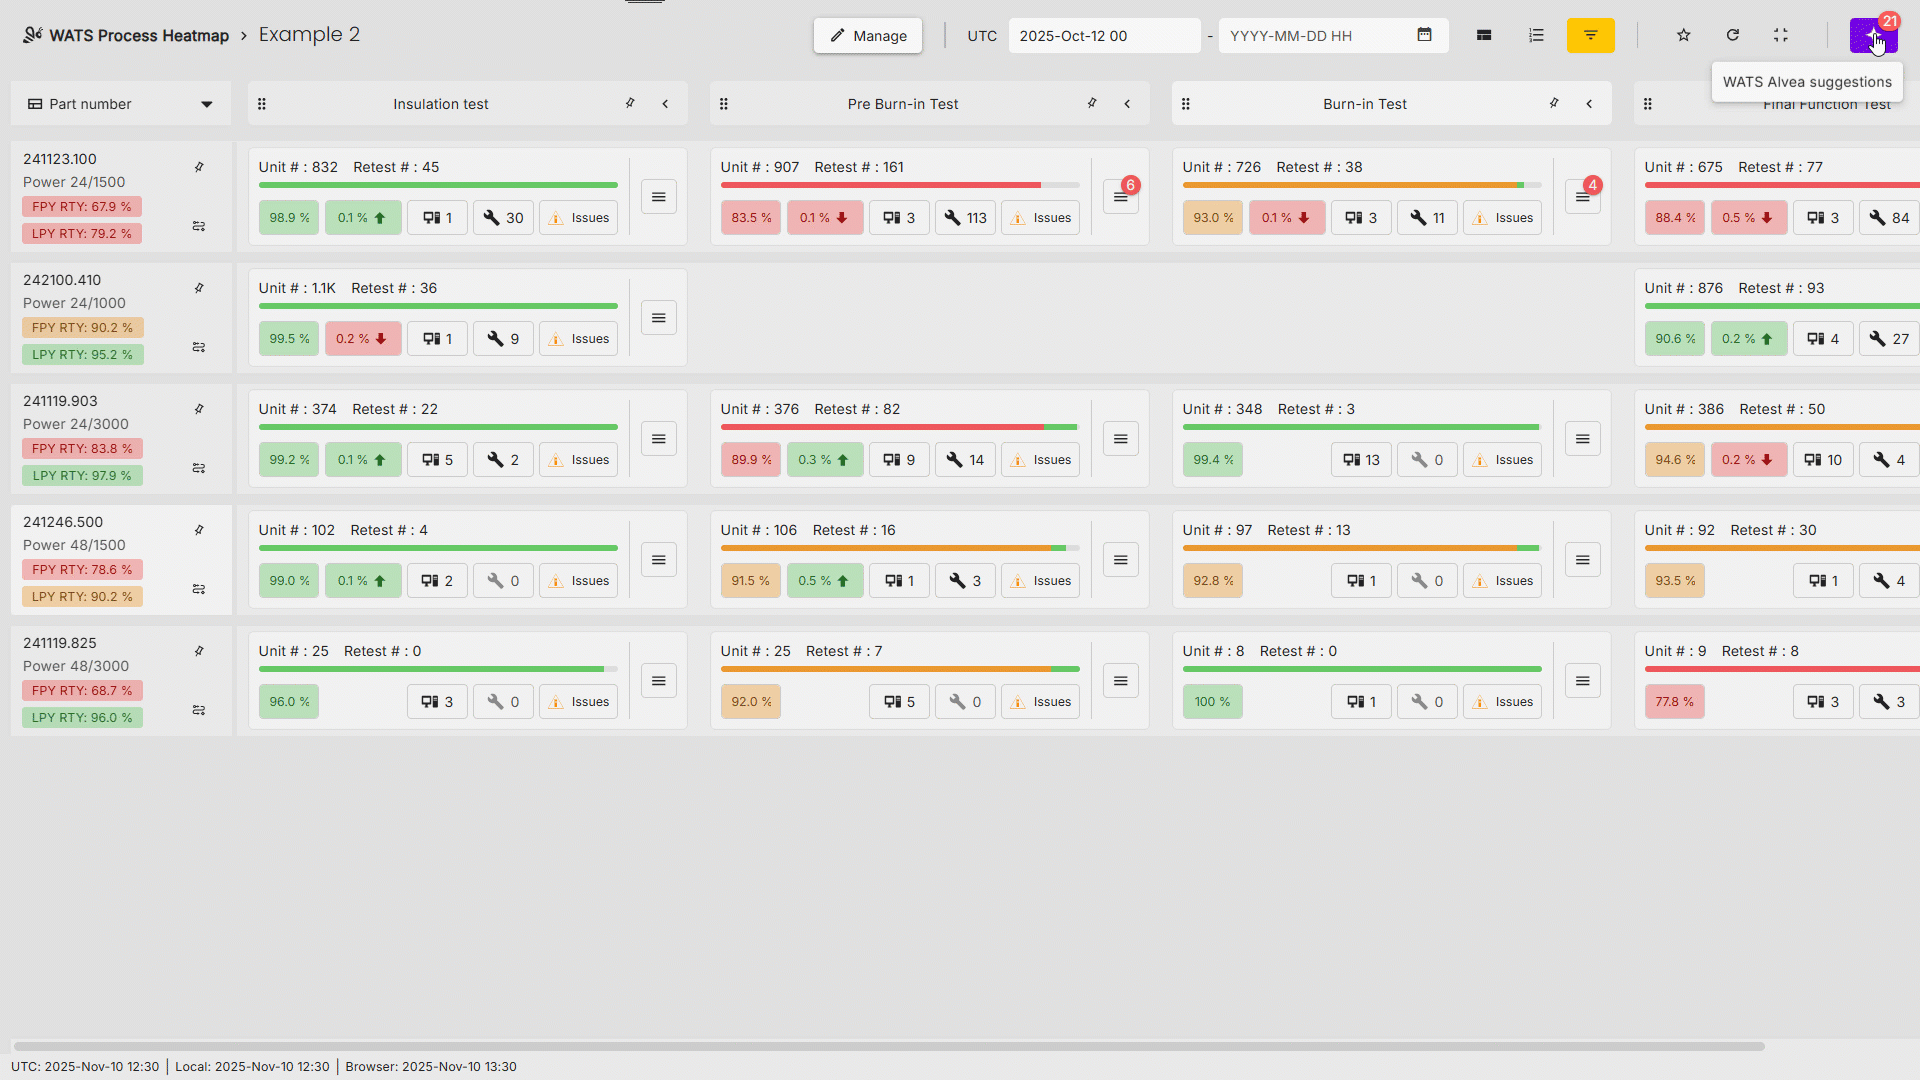Click repair count 30 wrench button

[x=503, y=218]
